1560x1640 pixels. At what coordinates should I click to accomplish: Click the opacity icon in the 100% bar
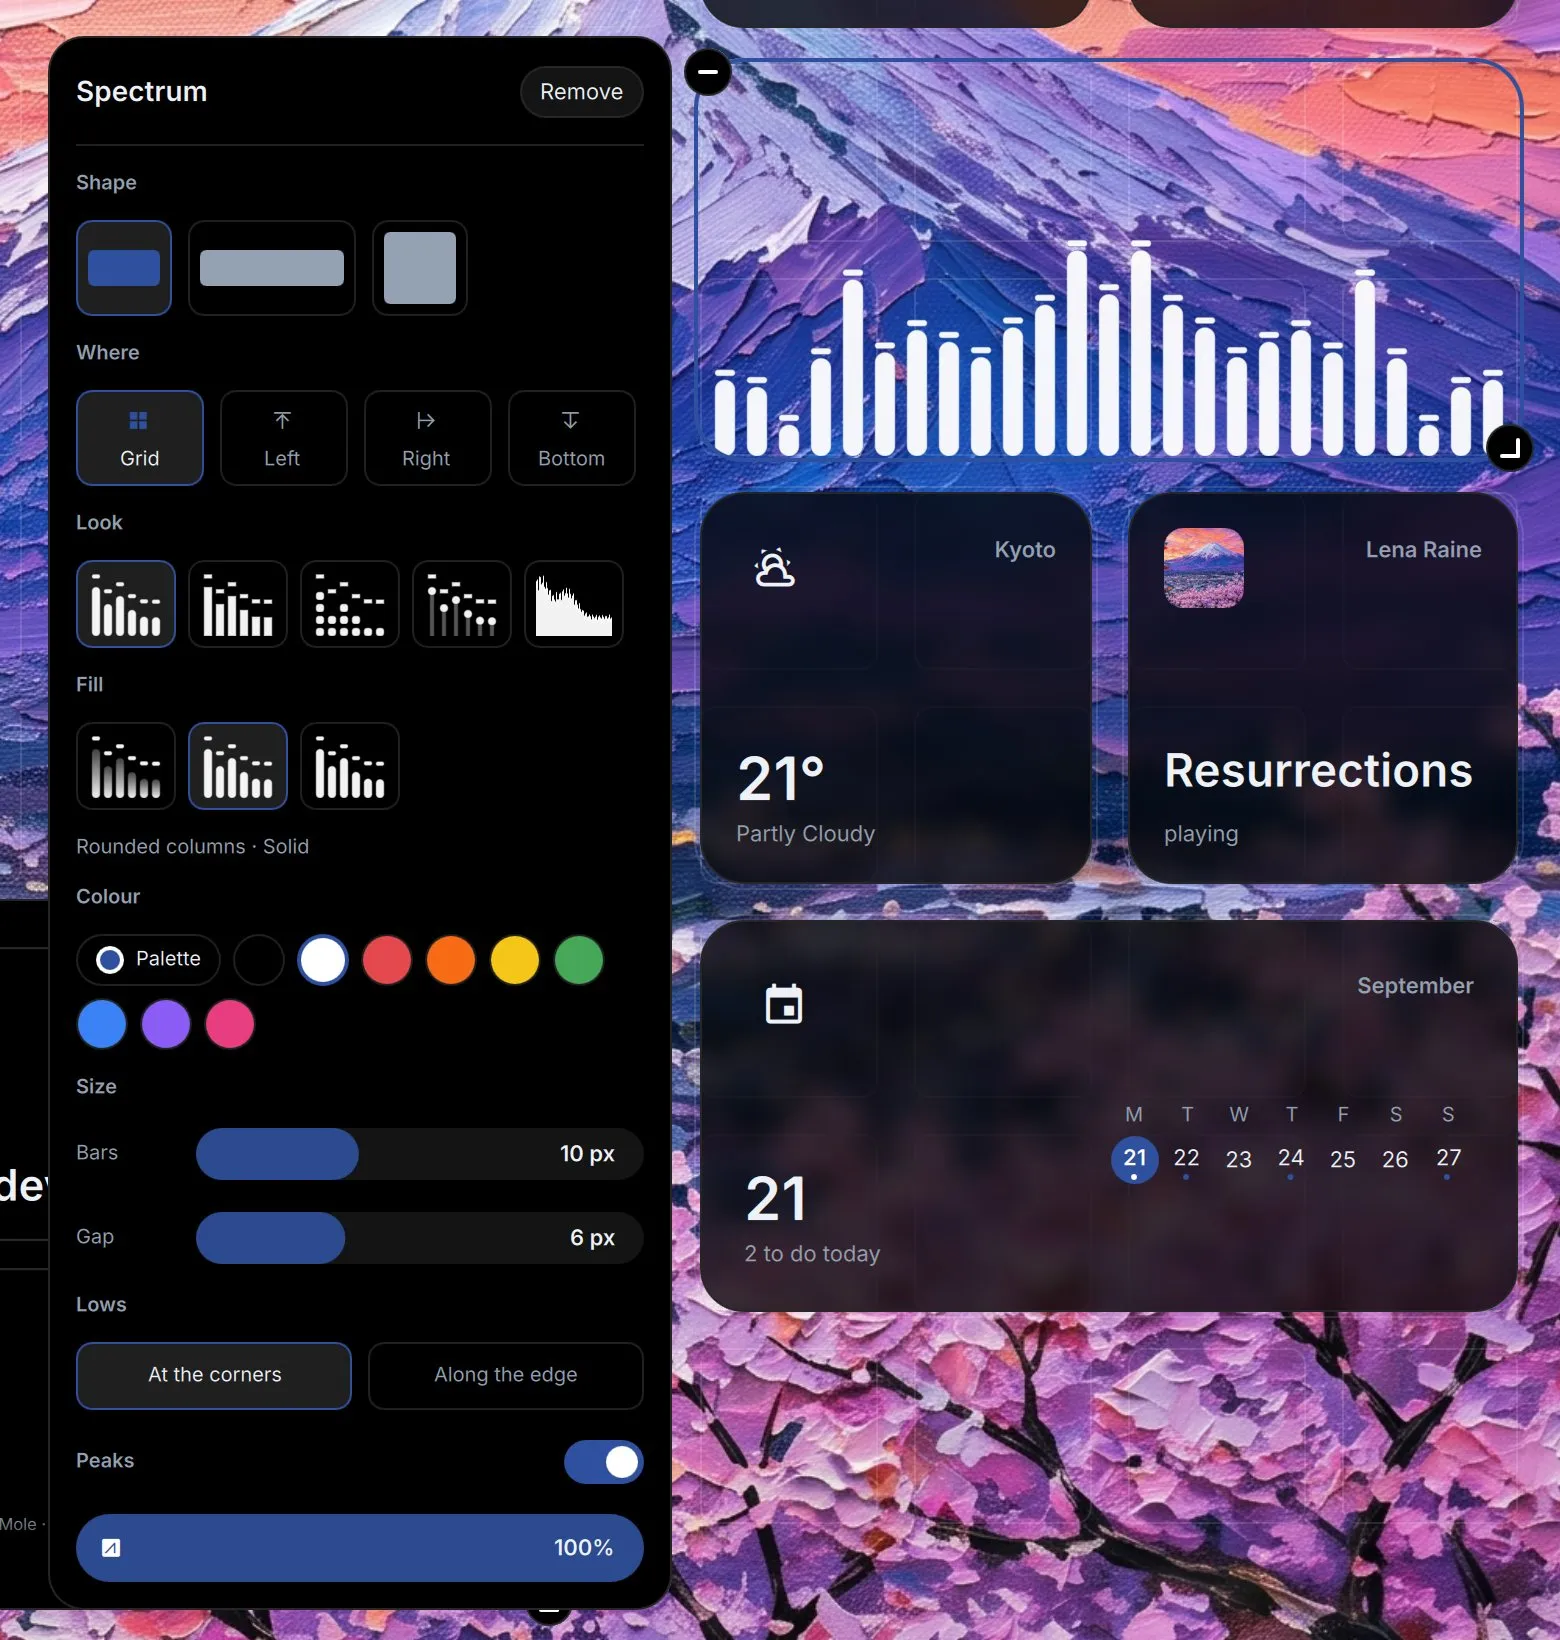(x=111, y=1548)
